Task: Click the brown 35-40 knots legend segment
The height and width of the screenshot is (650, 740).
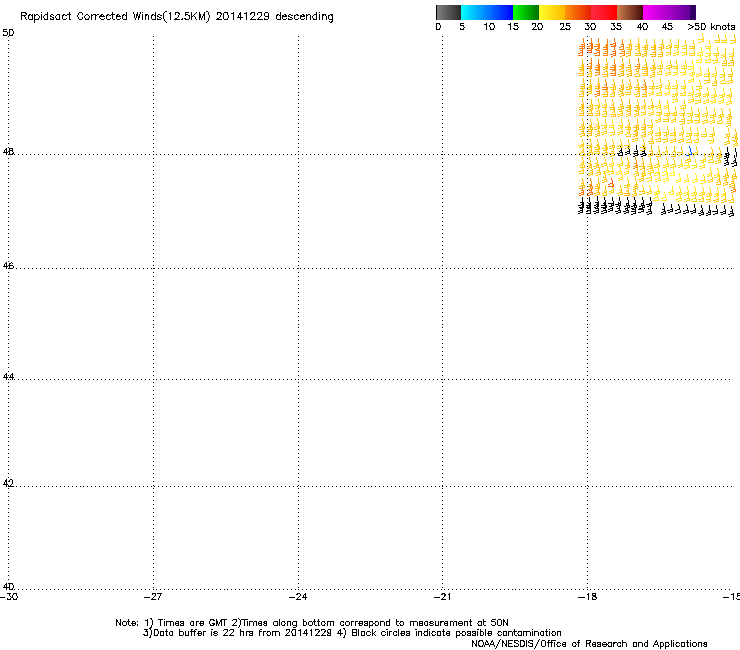Action: (x=630, y=12)
